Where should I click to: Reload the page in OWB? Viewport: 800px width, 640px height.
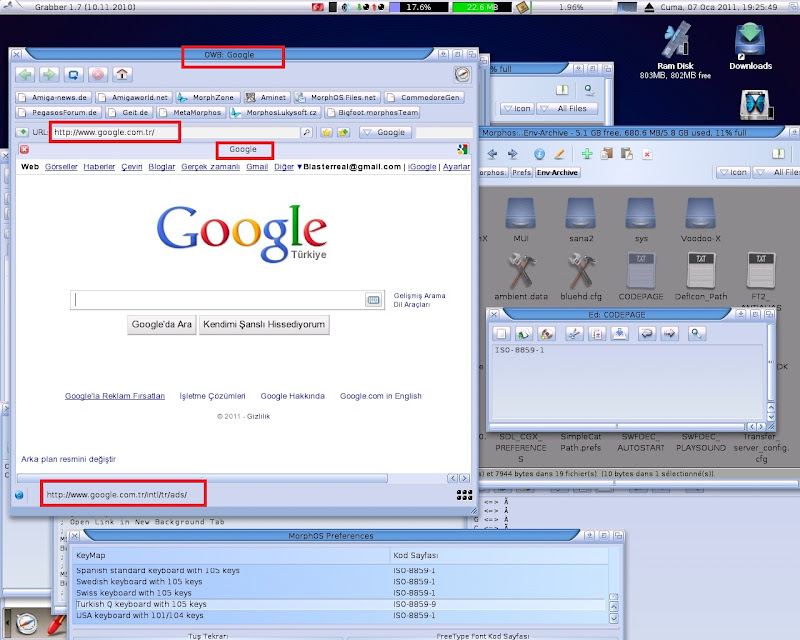coord(73,75)
